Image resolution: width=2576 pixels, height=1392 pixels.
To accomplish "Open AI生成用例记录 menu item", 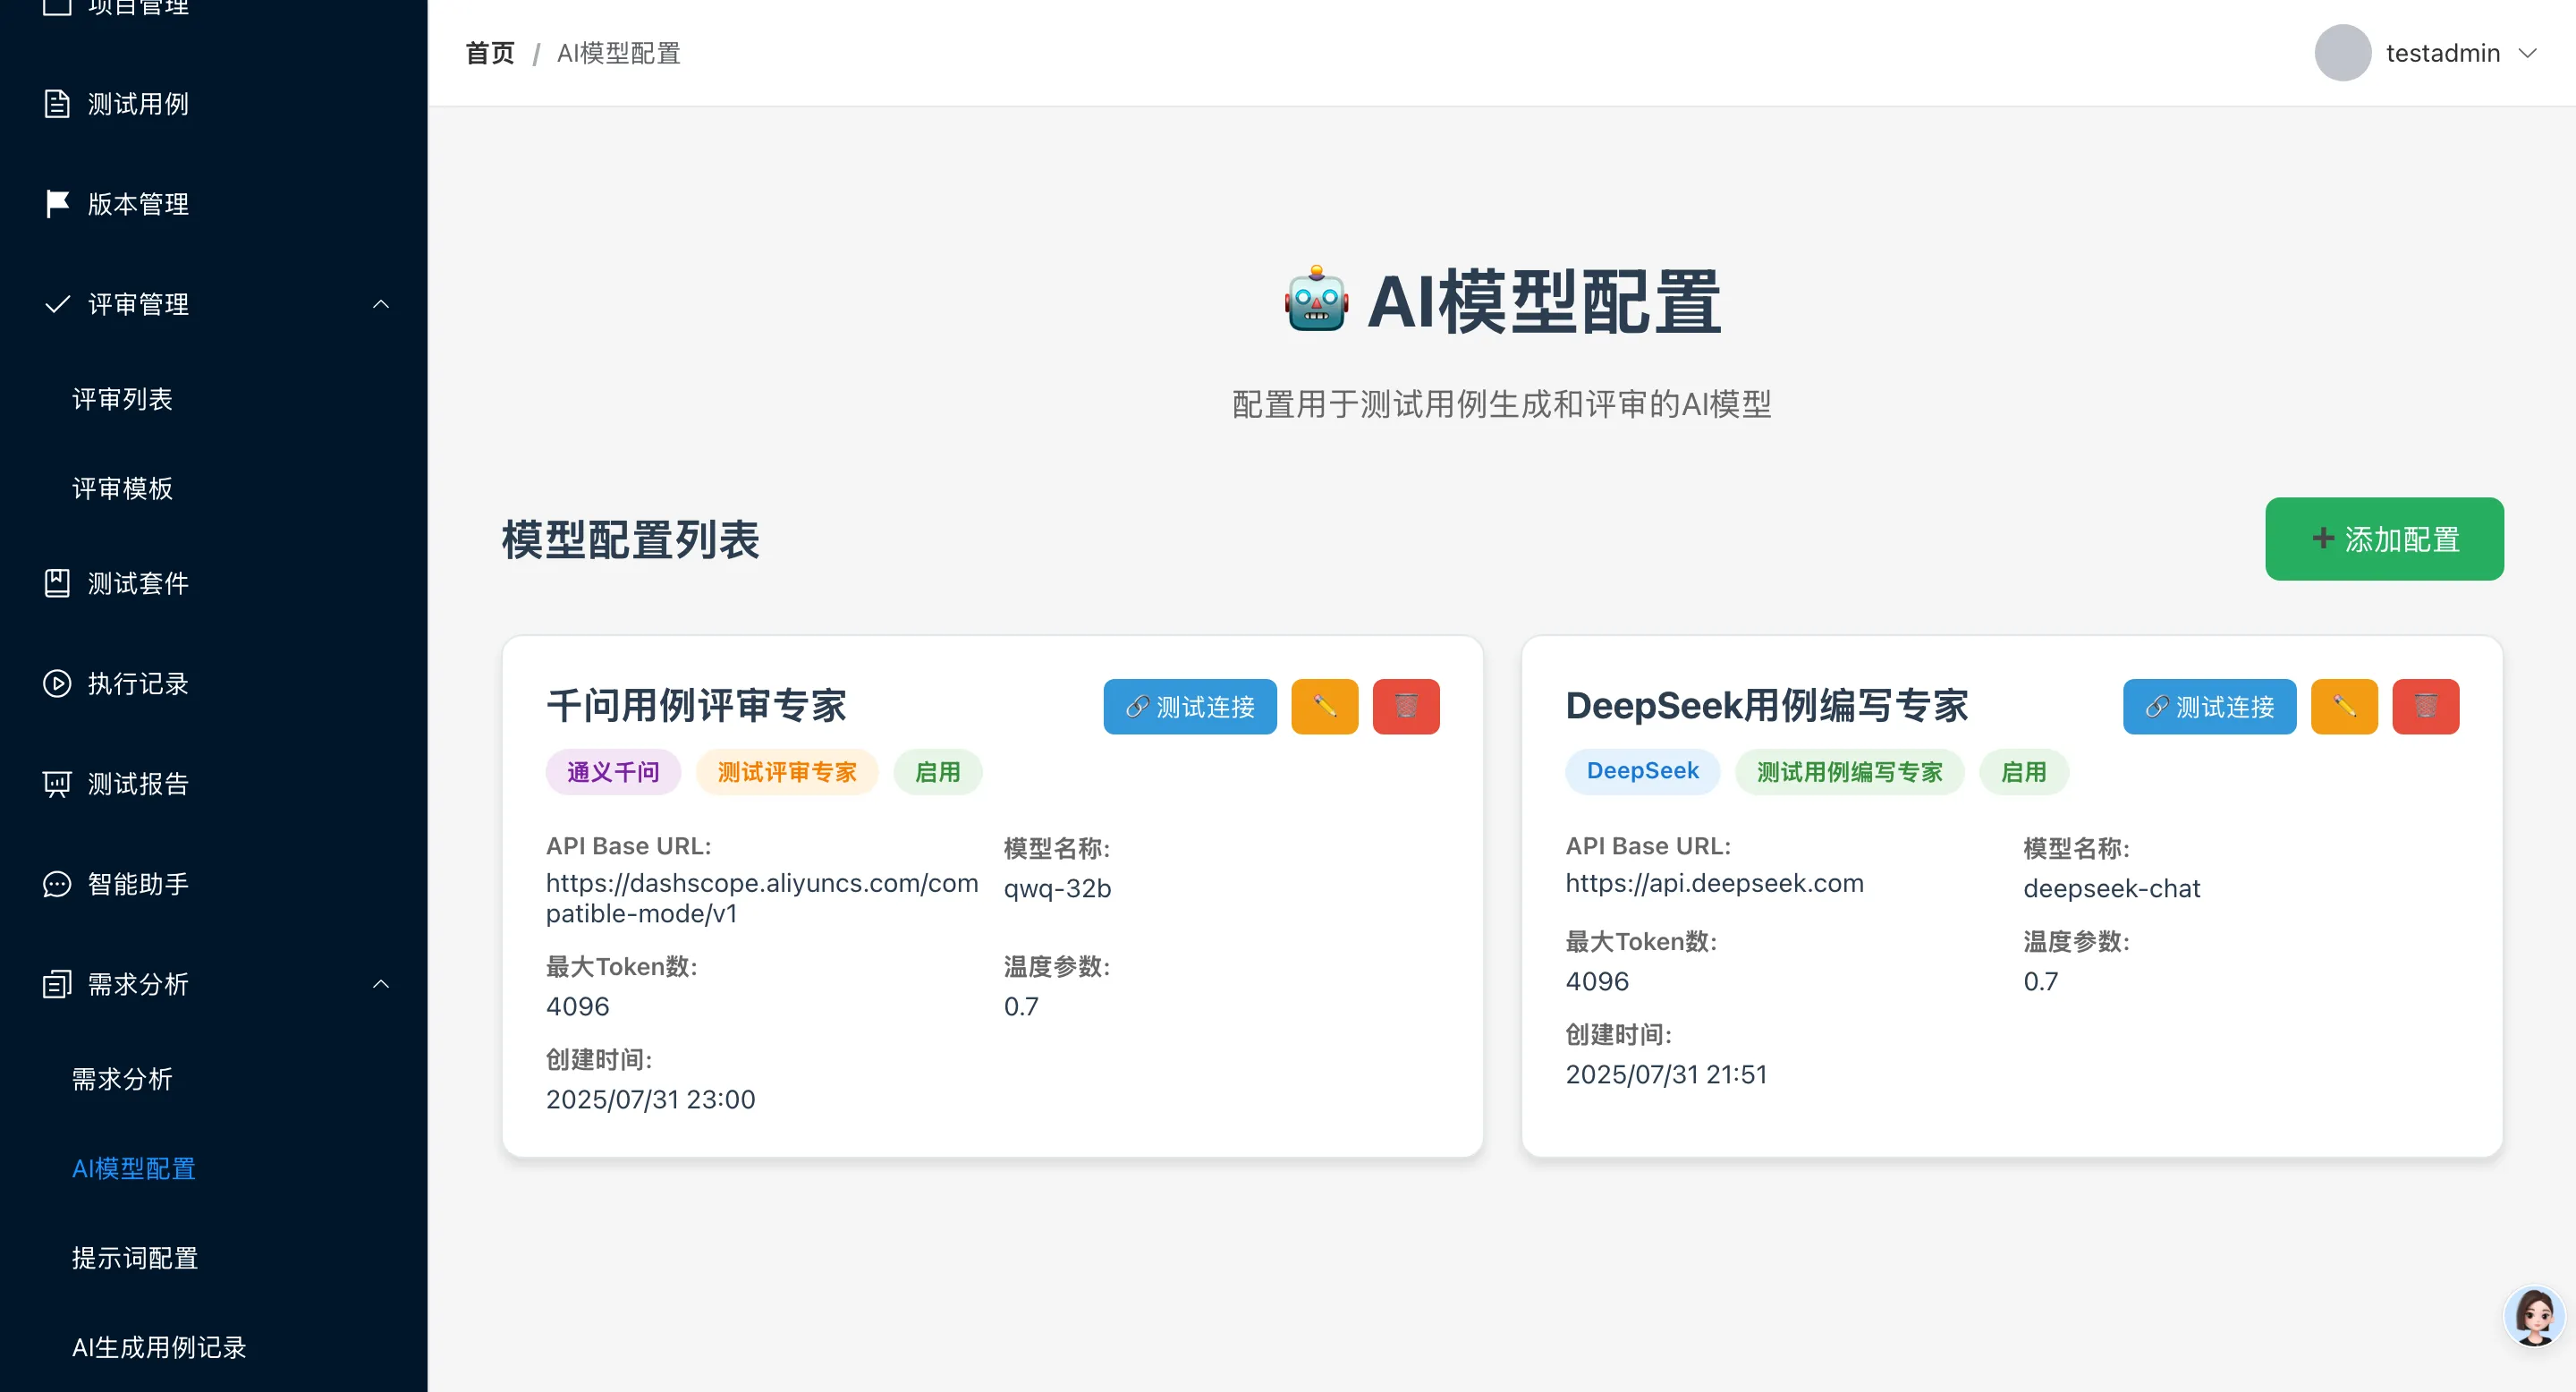I will coord(159,1347).
